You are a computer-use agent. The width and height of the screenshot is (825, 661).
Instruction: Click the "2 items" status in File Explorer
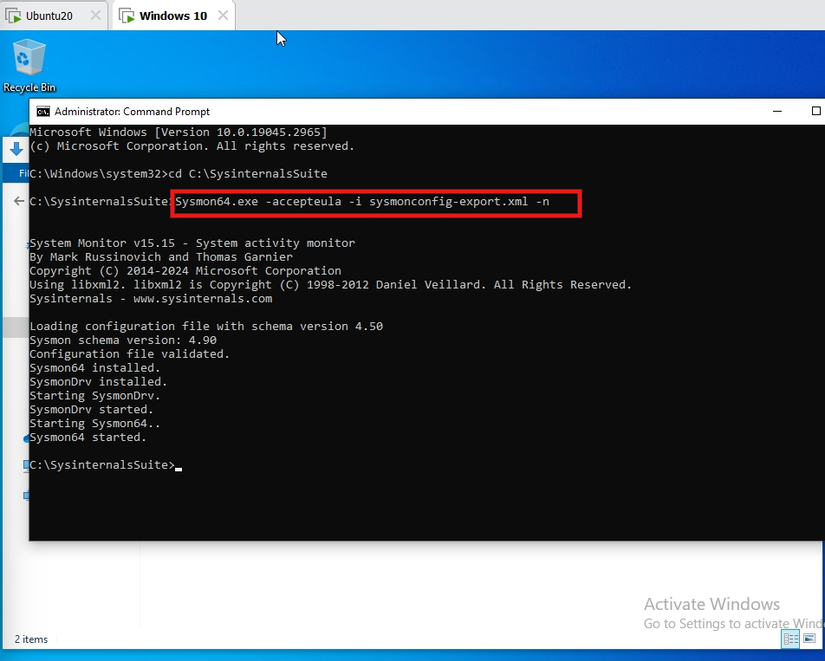(31, 639)
